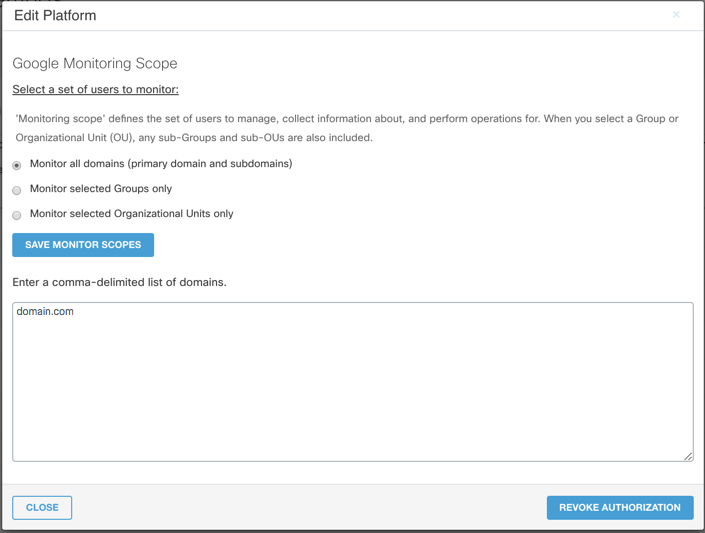Screen dimensions: 705x533
Task: Dismiss dialog with the X icon
Action: [x=676, y=14]
